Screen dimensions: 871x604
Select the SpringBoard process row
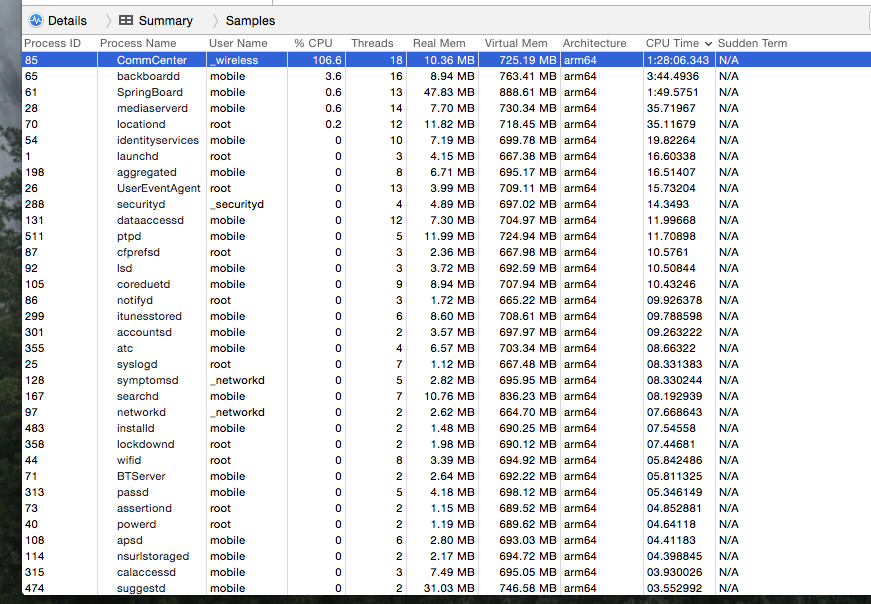[446, 92]
